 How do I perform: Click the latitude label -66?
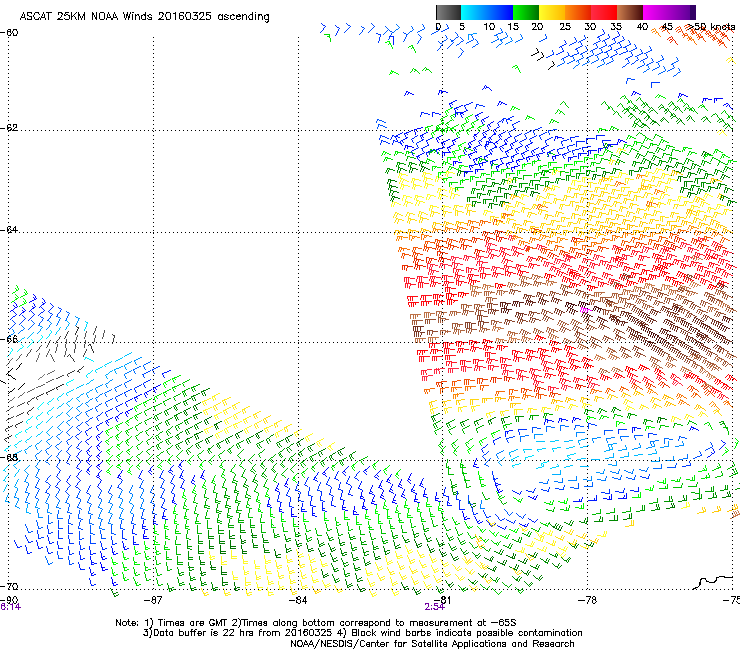pyautogui.click(x=9, y=339)
